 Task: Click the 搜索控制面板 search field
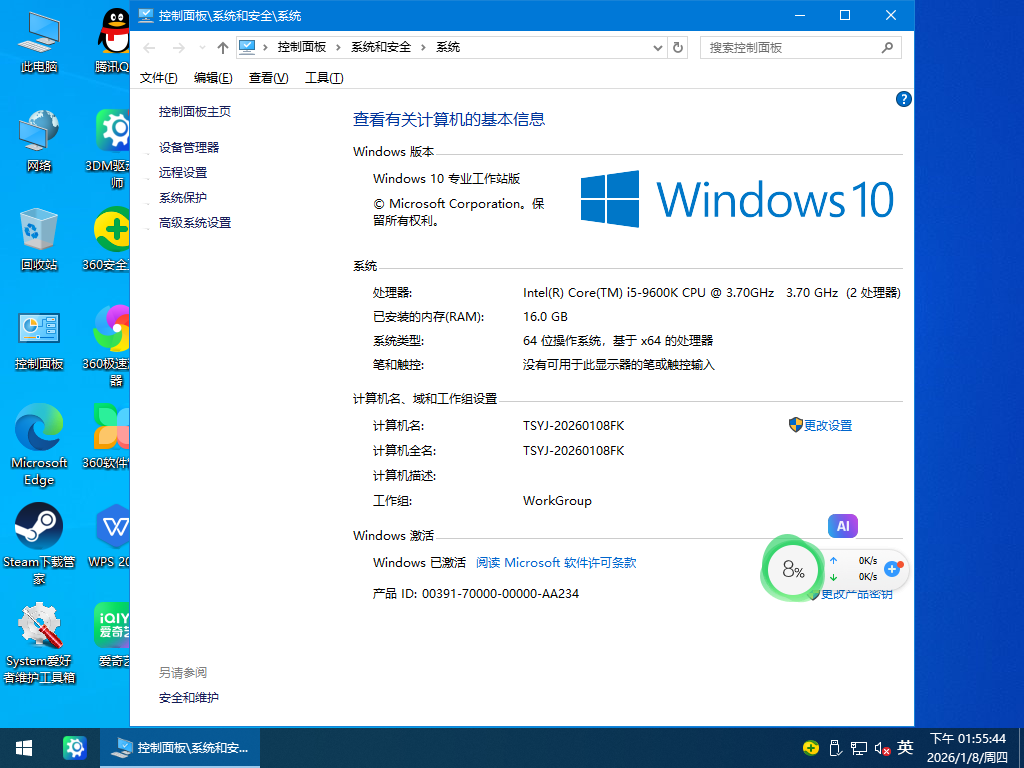(x=790, y=47)
